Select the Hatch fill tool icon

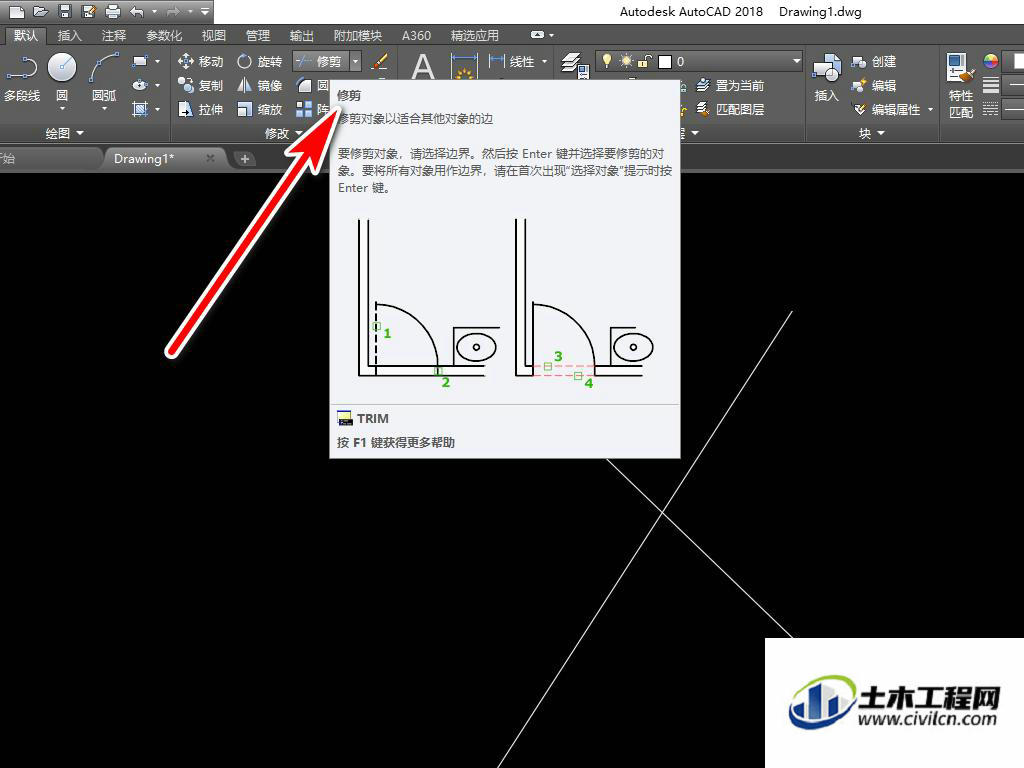tap(140, 109)
